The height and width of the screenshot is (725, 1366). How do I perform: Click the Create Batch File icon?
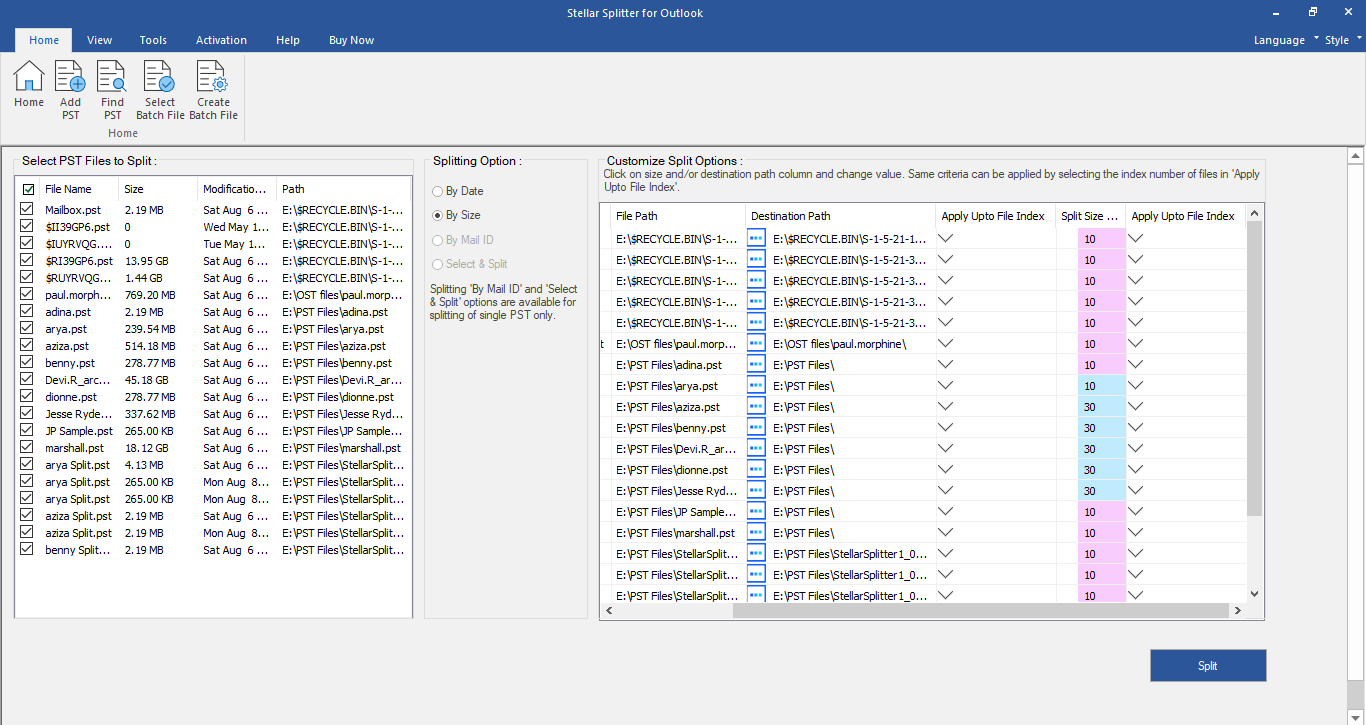213,90
